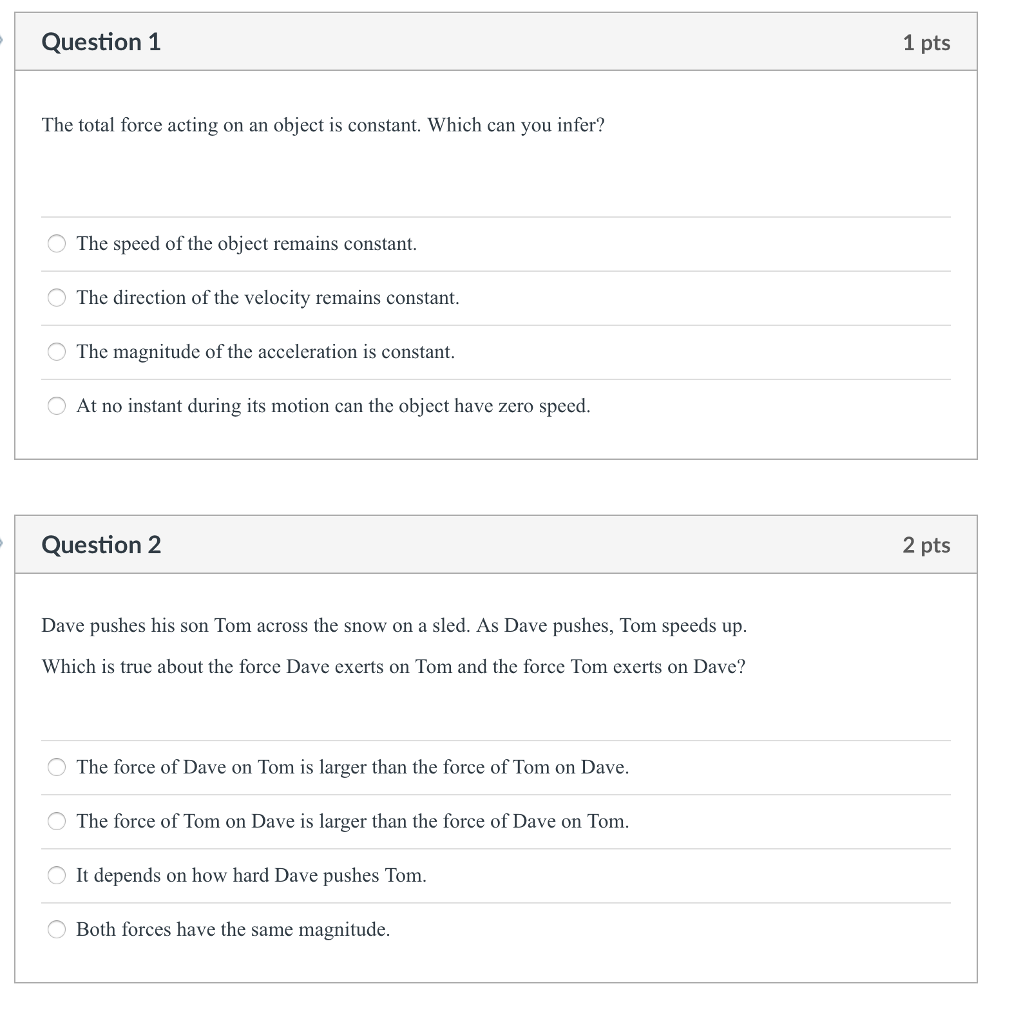The height and width of the screenshot is (1024, 1023).
Task: Click the 2 pts label
Action: (926, 545)
